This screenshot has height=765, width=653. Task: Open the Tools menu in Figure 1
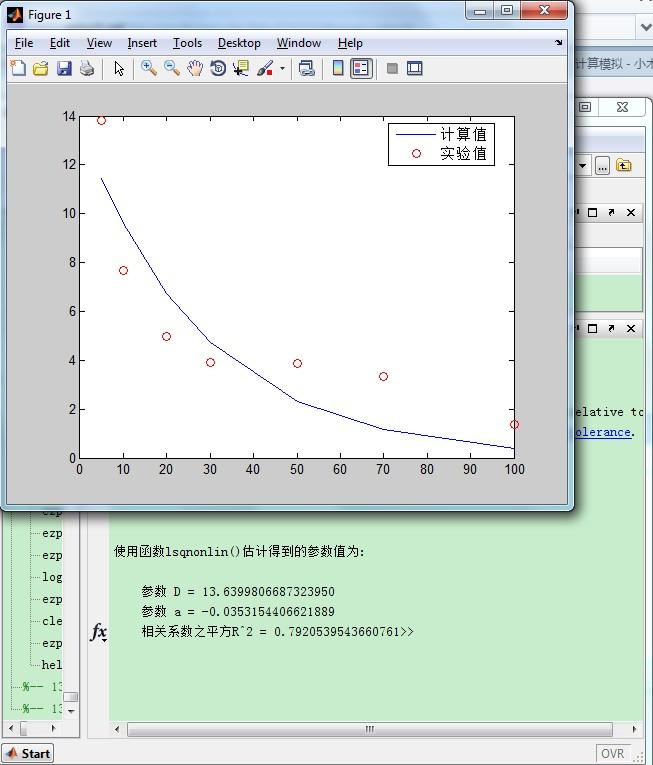[x=187, y=43]
